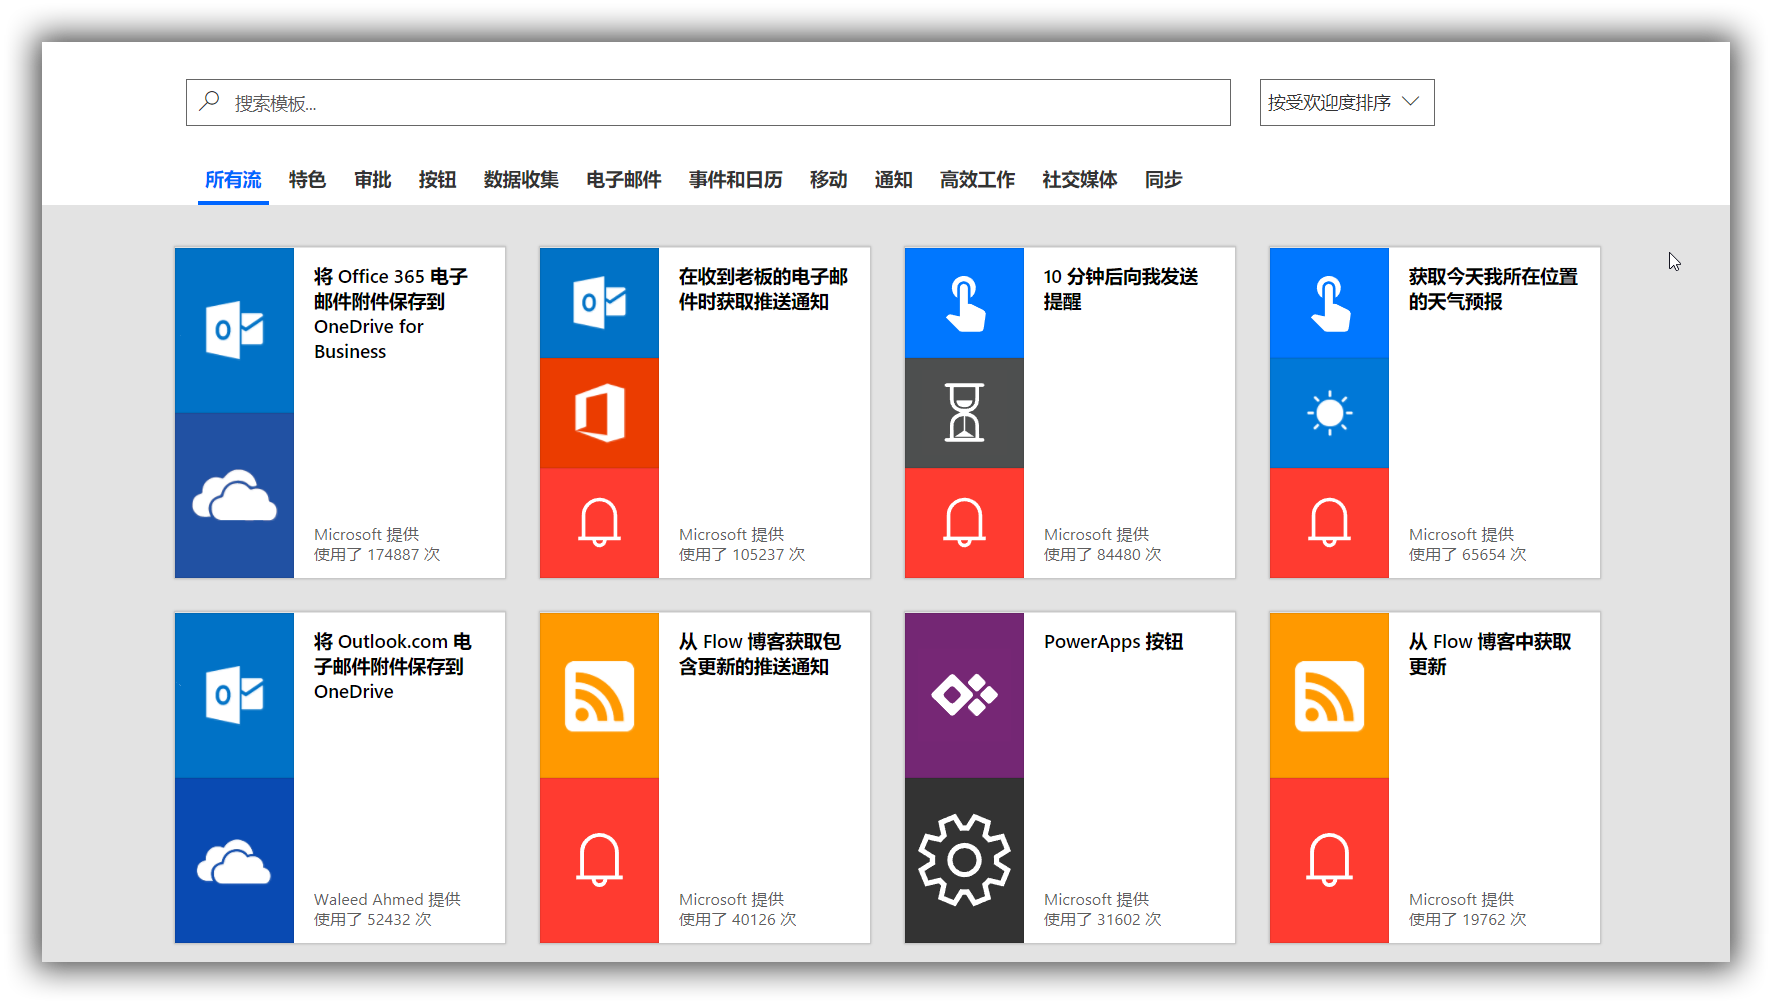Screen dimensions: 1772x1004
Task: Click 使用了 105237 次 usage text
Action: (x=742, y=554)
